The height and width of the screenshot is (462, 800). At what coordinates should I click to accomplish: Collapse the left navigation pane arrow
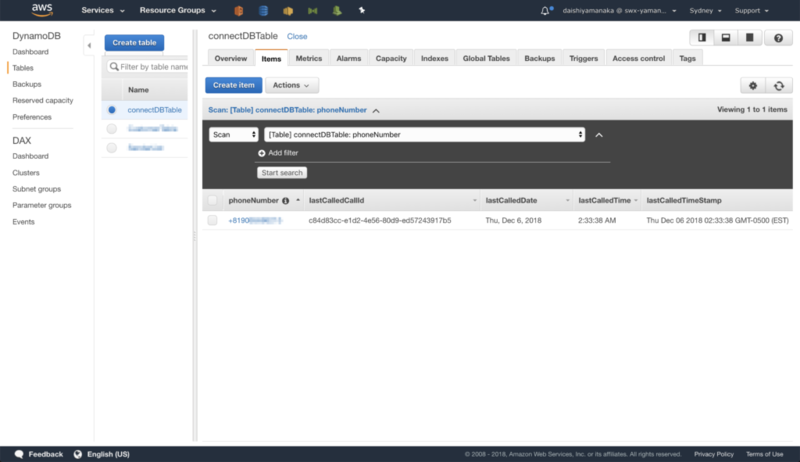(89, 45)
